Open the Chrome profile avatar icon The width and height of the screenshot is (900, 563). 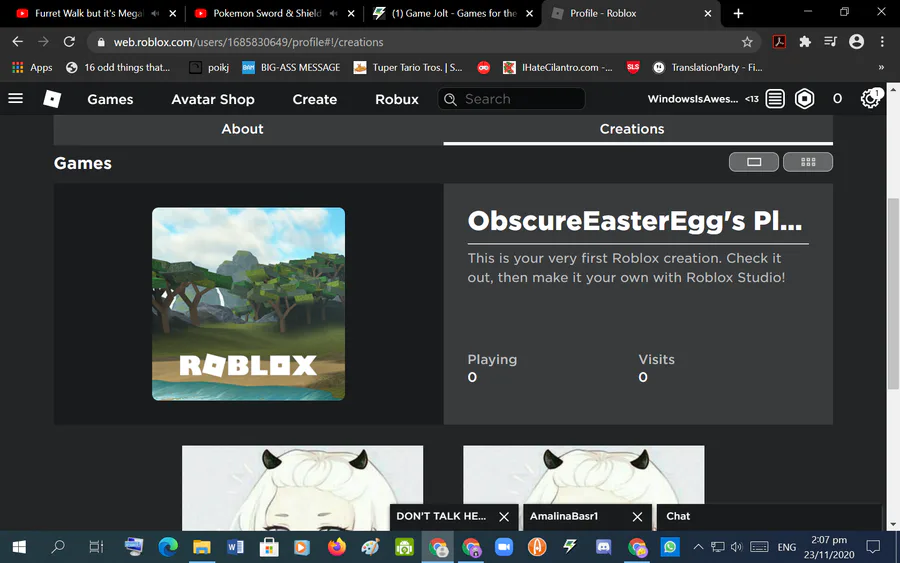pyautogui.click(x=856, y=42)
